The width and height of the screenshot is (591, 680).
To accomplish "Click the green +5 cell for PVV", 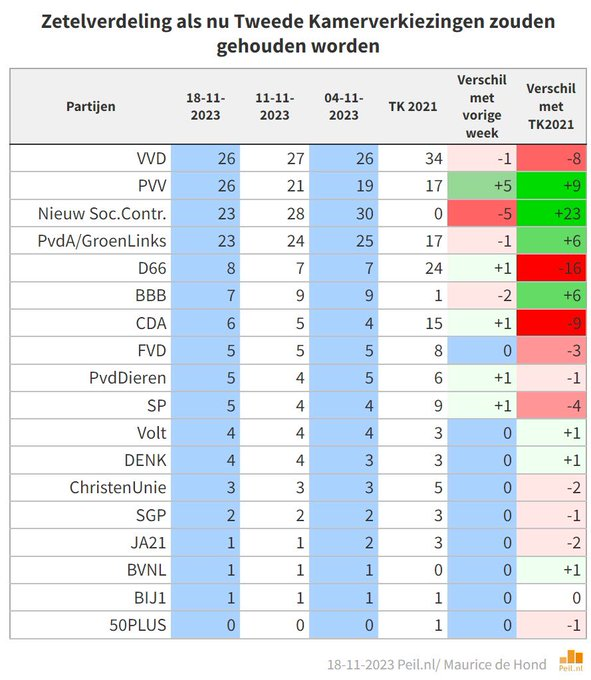I will pos(482,186).
